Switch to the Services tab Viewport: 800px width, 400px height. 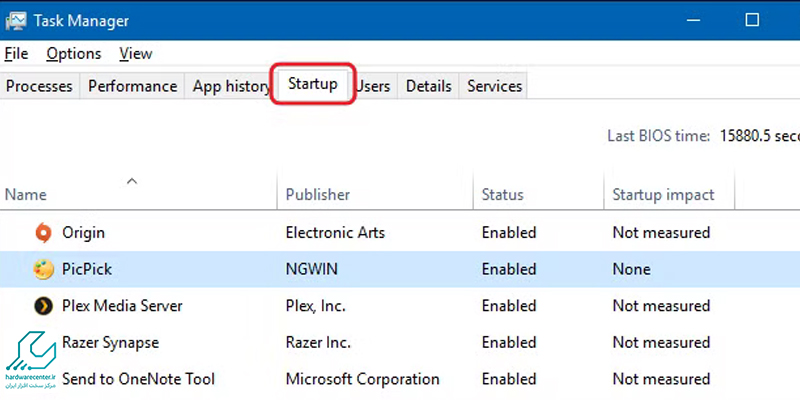[x=494, y=86]
